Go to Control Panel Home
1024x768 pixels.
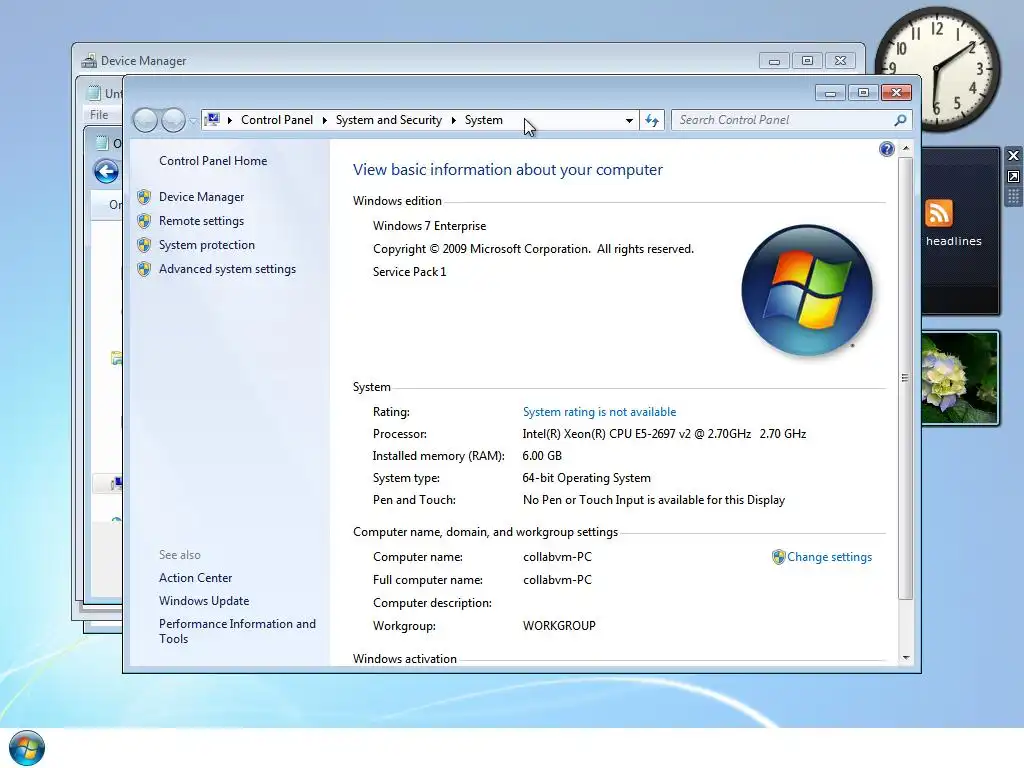213,161
